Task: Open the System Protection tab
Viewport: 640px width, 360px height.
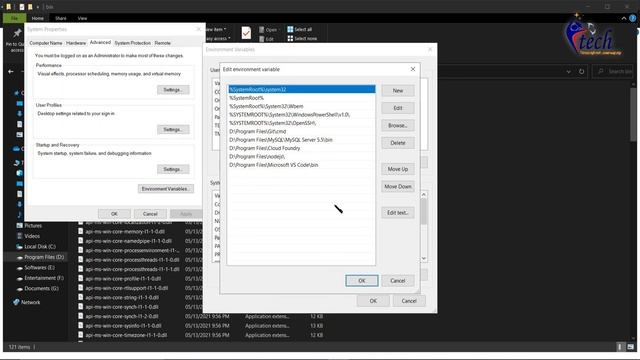Action: 133,43
